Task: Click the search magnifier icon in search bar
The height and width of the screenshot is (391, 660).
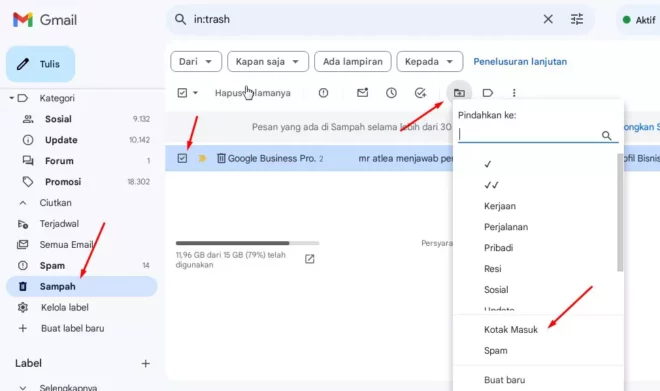Action: (x=181, y=19)
